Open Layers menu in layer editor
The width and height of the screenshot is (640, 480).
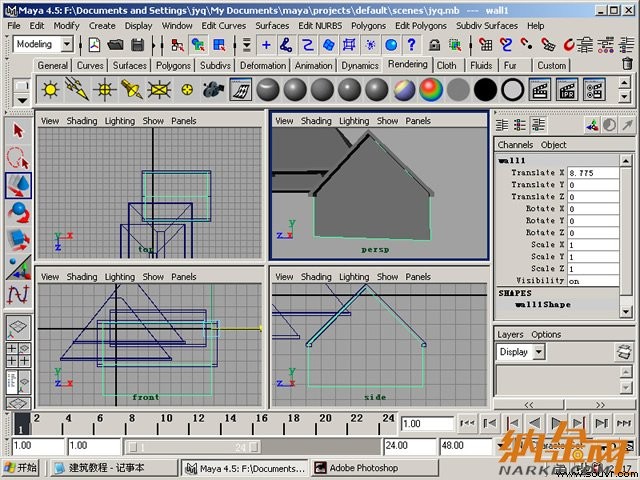pos(510,335)
